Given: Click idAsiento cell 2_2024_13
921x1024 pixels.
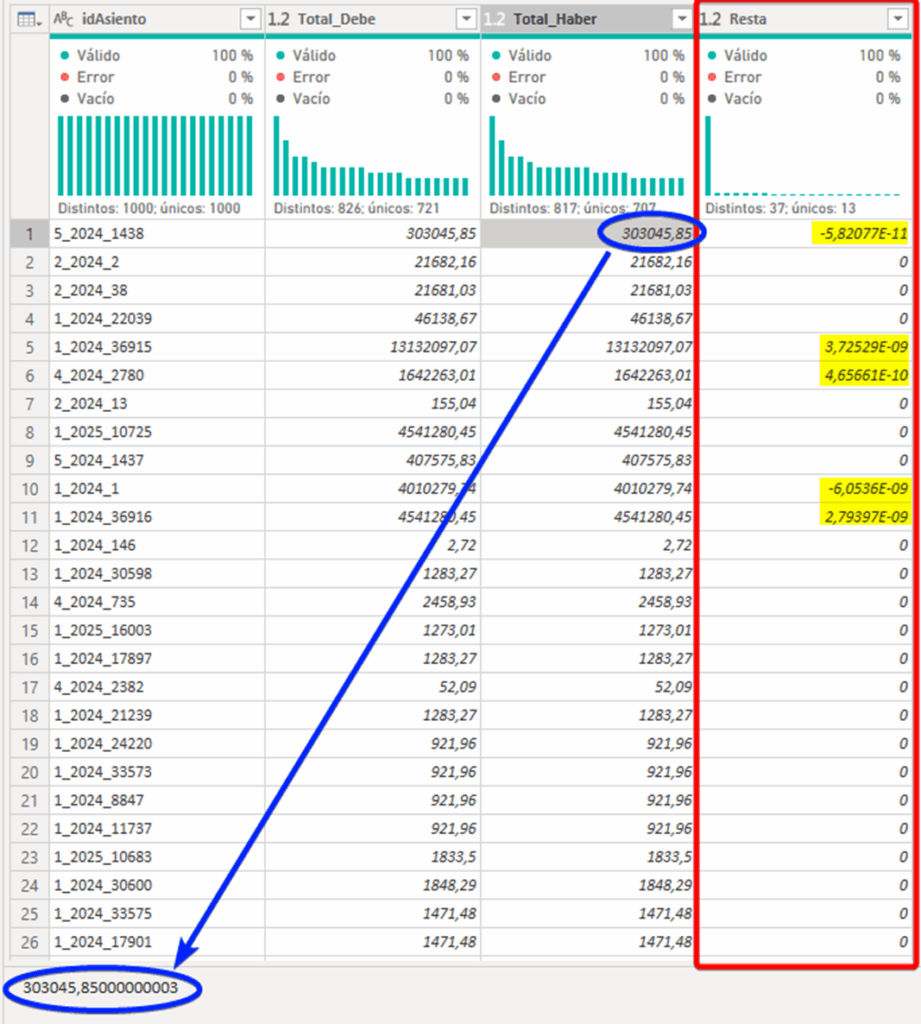Looking at the screenshot, I should click(157, 404).
